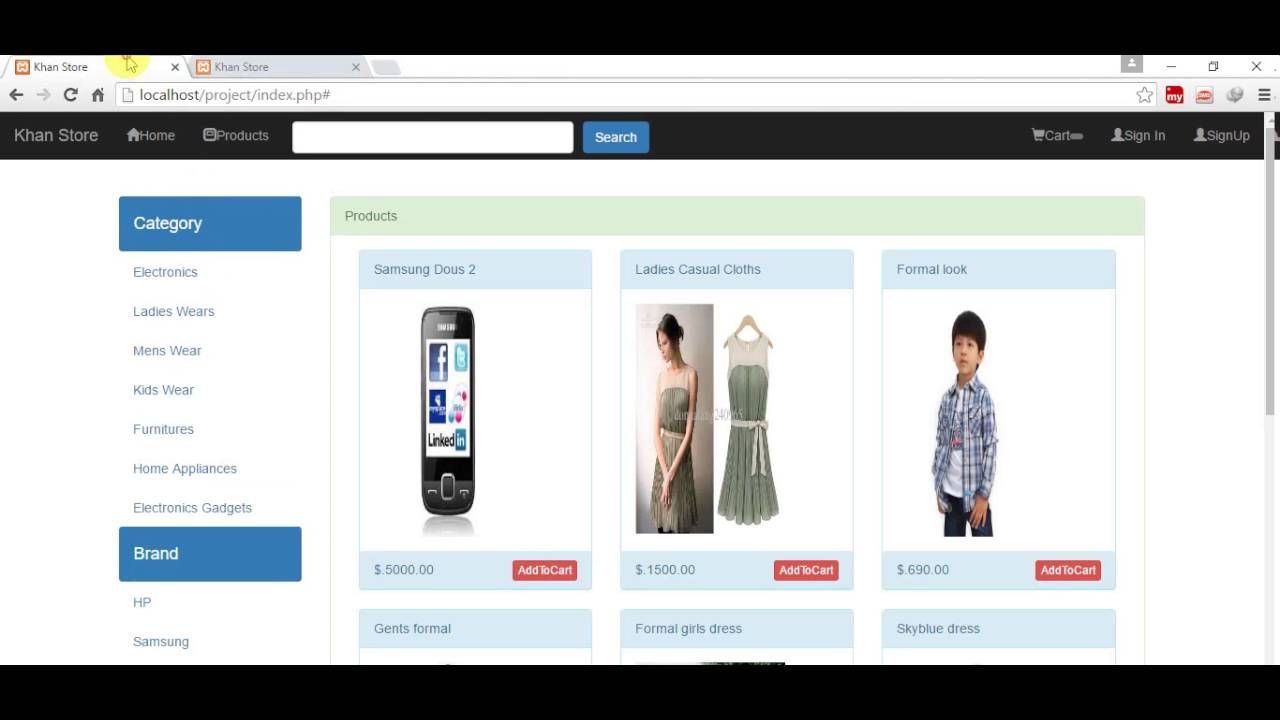Select Kids Wear category
Viewport: 1280px width, 720px height.
pyautogui.click(x=163, y=390)
